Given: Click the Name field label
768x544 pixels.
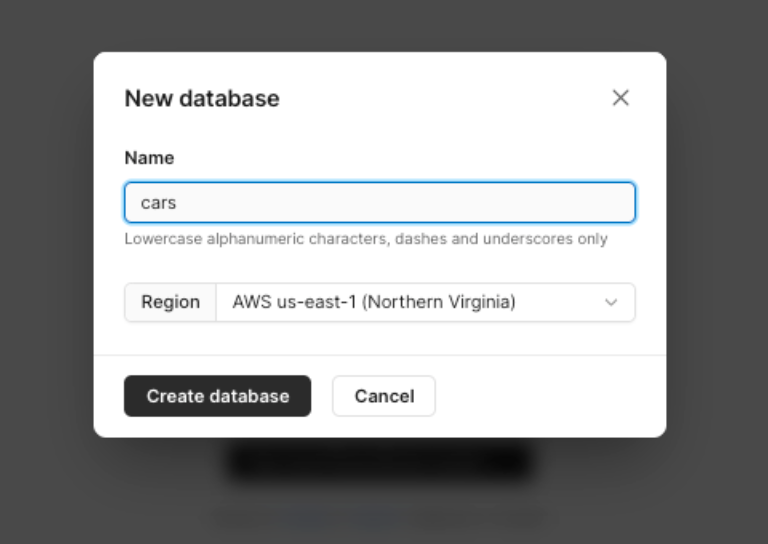Looking at the screenshot, I should (x=149, y=158).
